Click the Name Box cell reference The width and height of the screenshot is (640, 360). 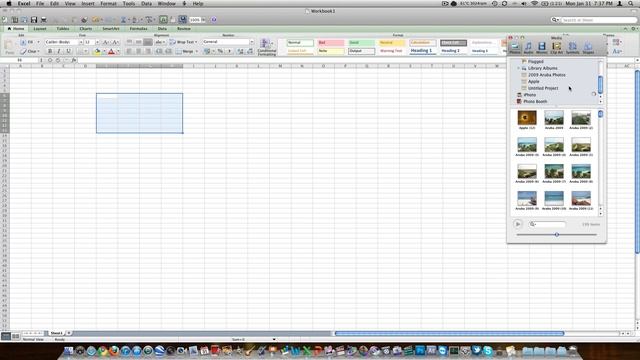[x=19, y=60]
